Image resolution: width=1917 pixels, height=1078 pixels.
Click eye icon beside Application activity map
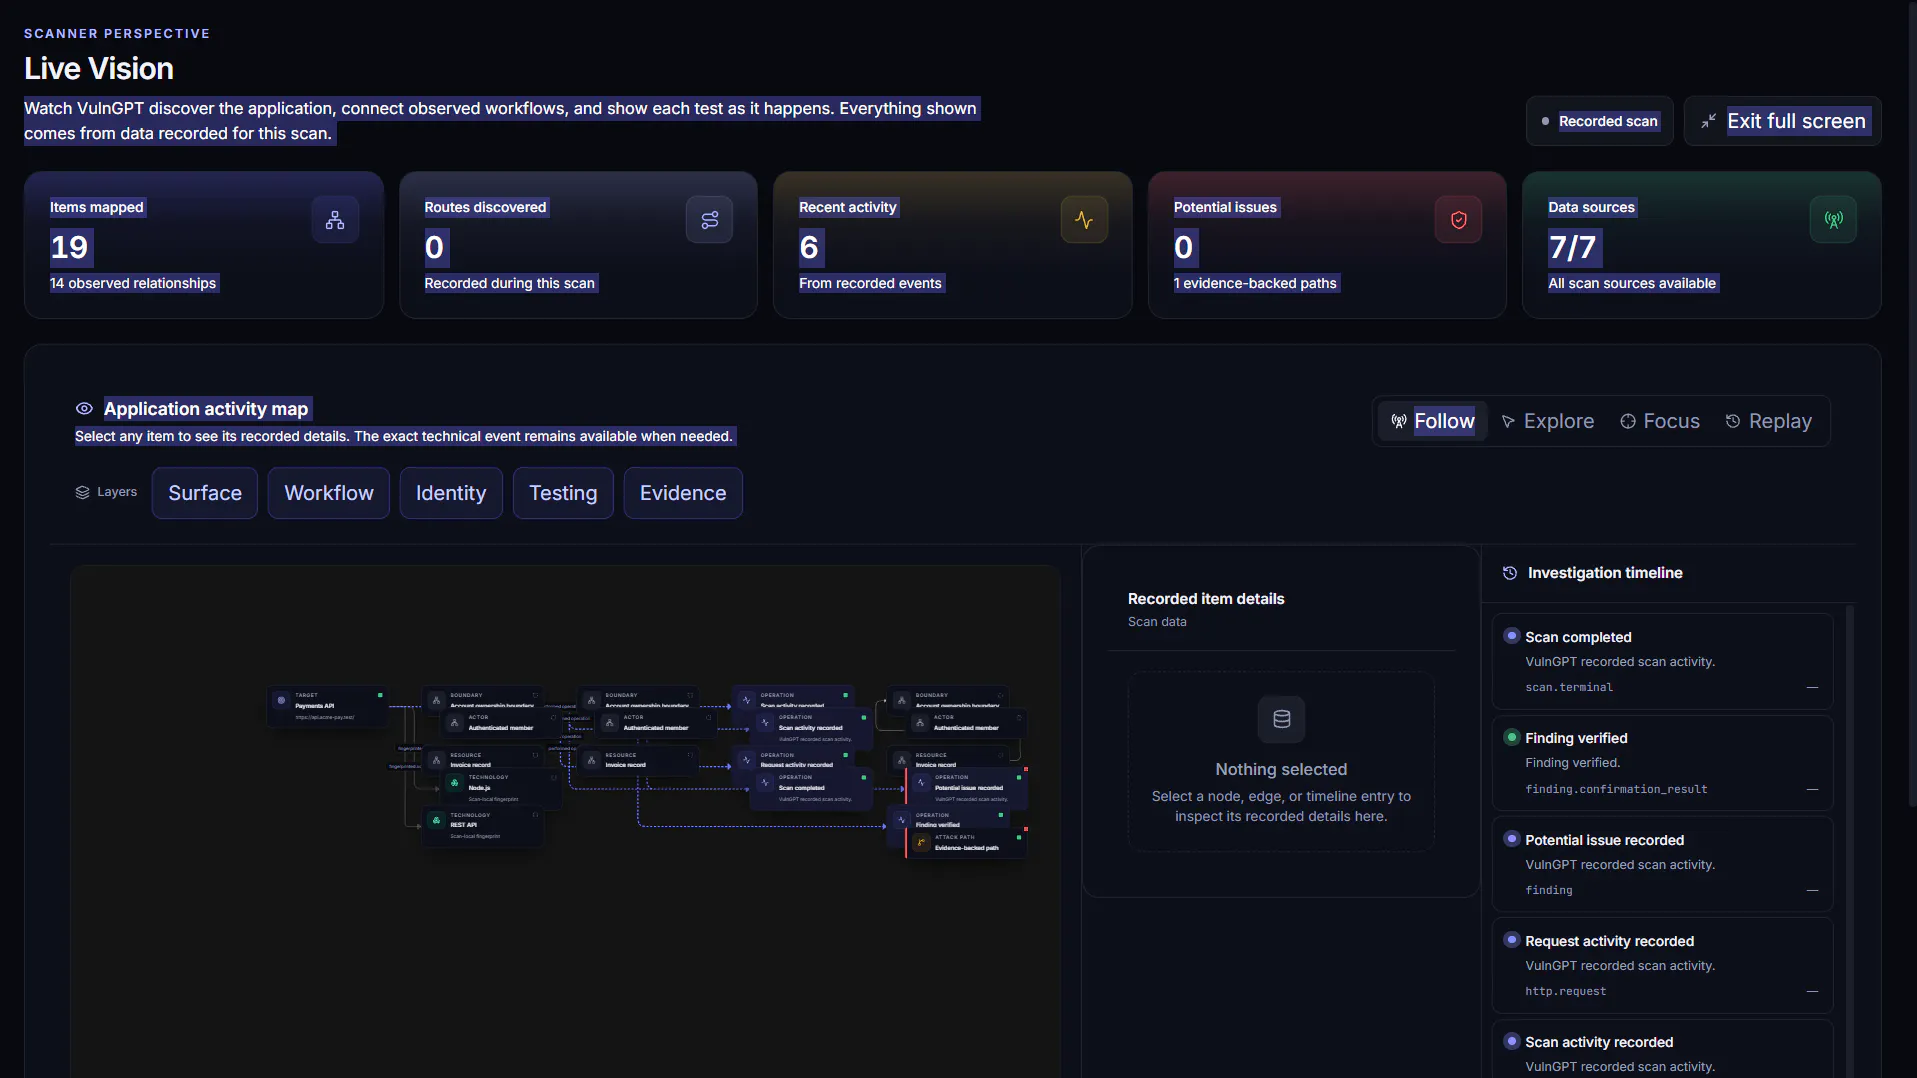click(84, 409)
